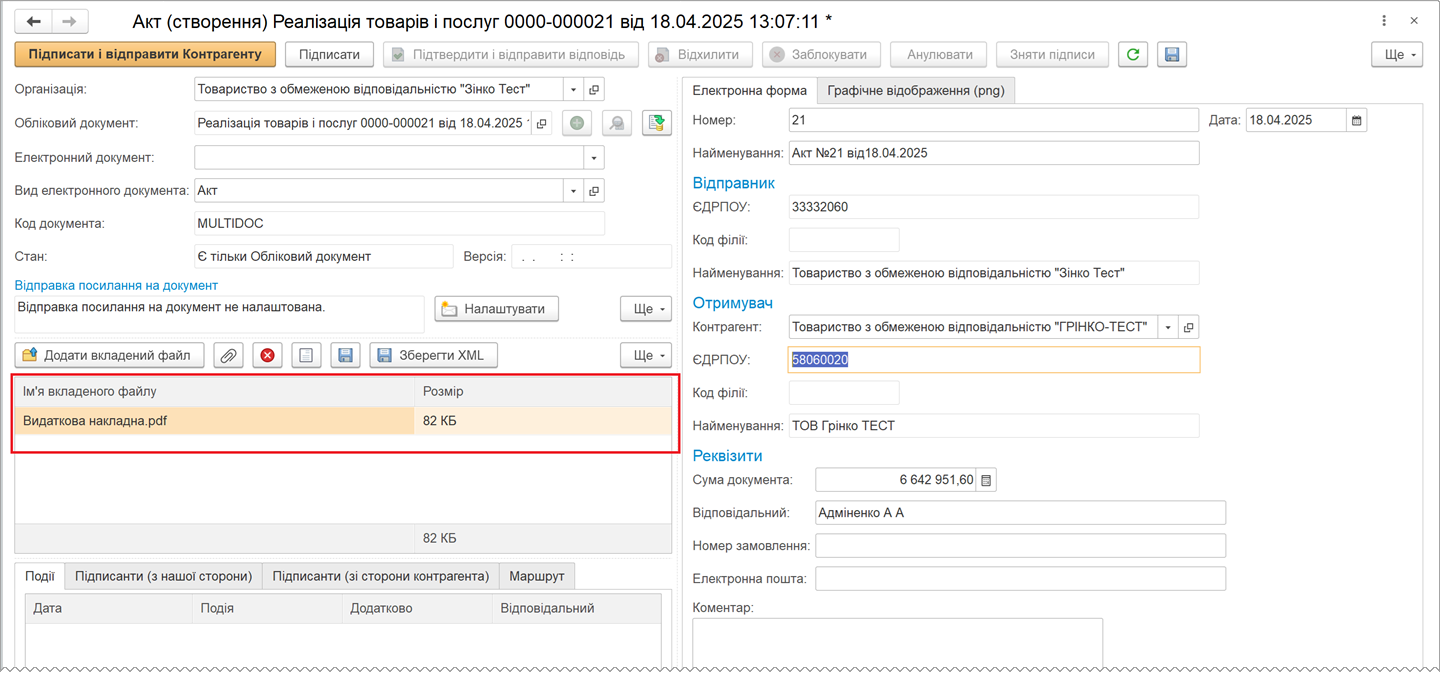The width and height of the screenshot is (1440, 674).
Task: Click the Підписати button
Action: click(x=330, y=54)
